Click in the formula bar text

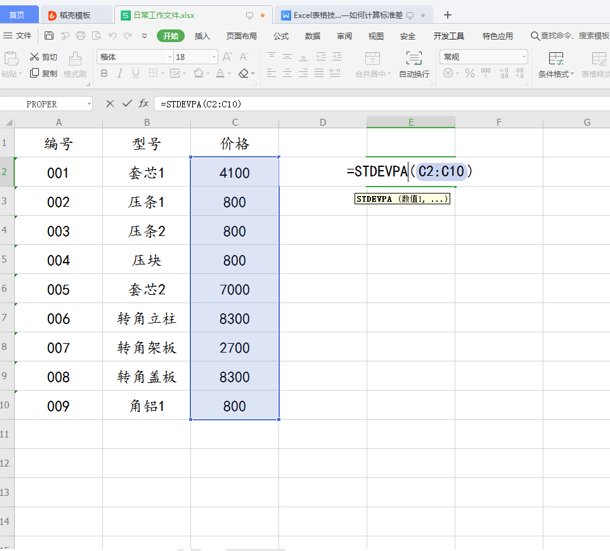(x=201, y=104)
